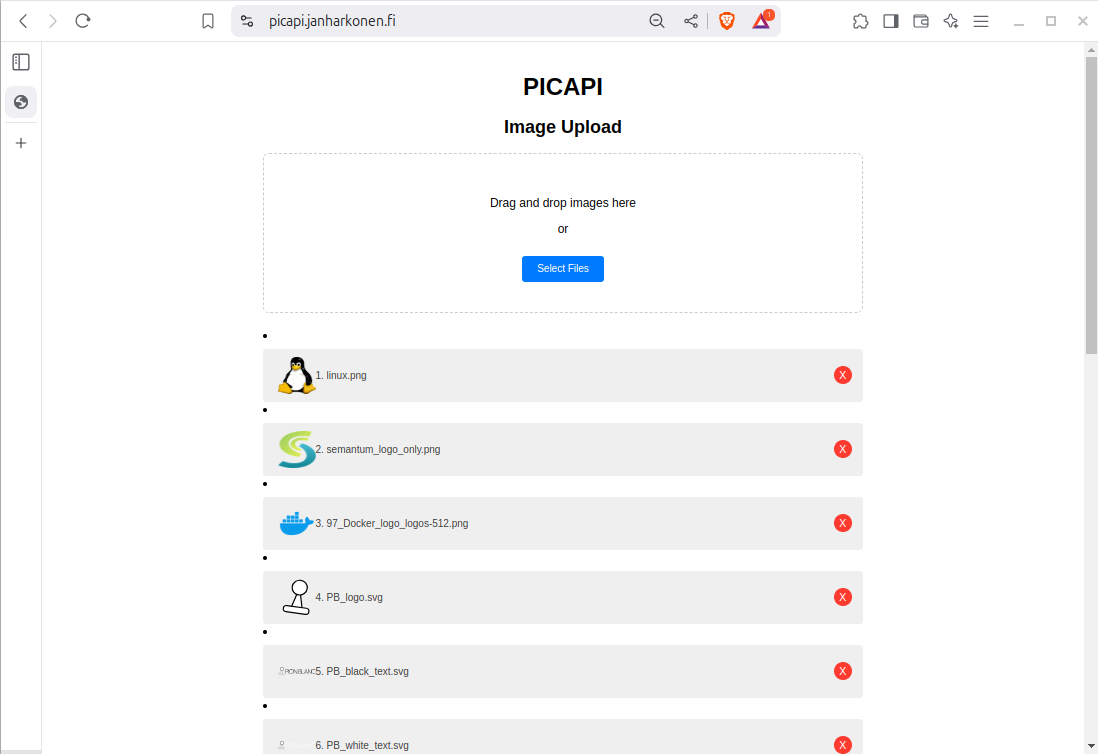
Task: Click the Linux penguin thumbnail
Action: pyautogui.click(x=296, y=375)
